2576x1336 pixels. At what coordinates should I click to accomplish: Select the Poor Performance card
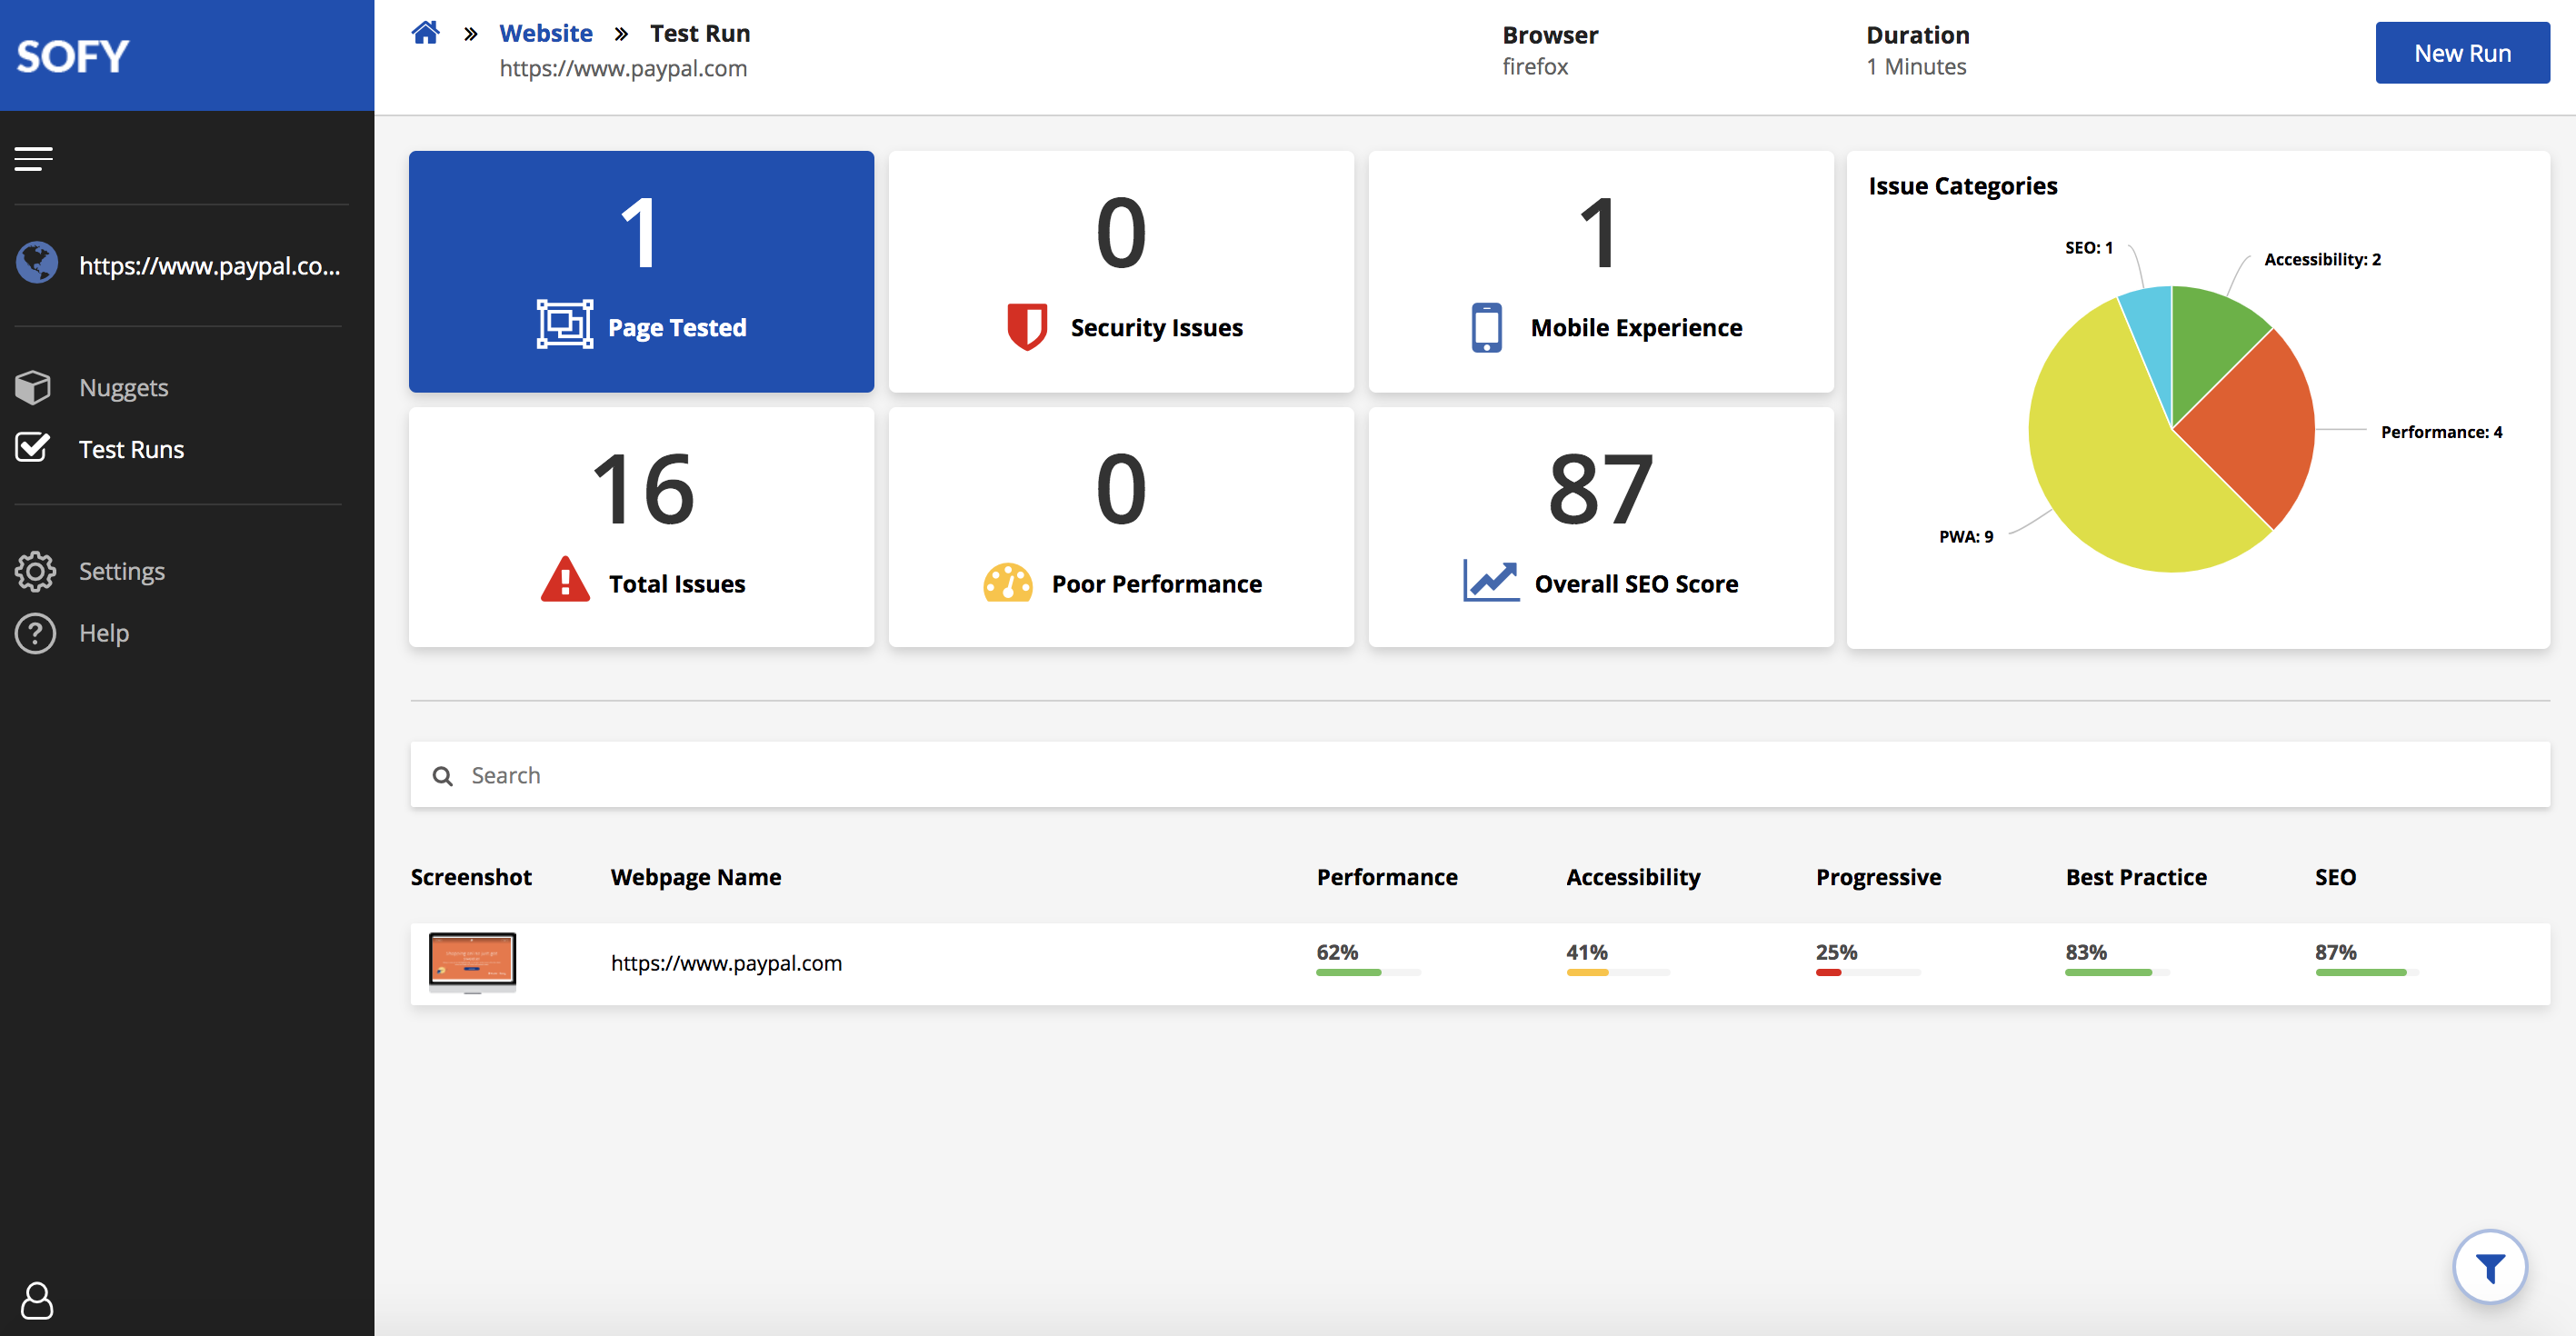(x=1121, y=527)
